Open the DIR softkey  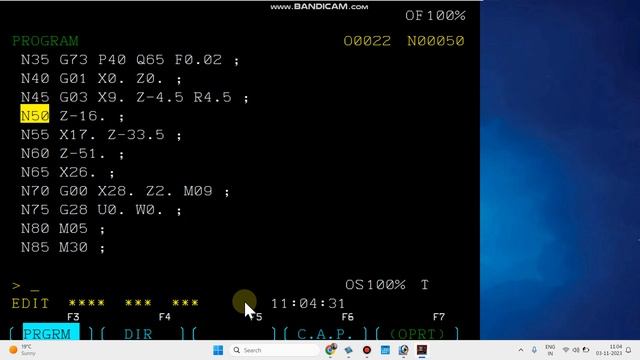138,333
